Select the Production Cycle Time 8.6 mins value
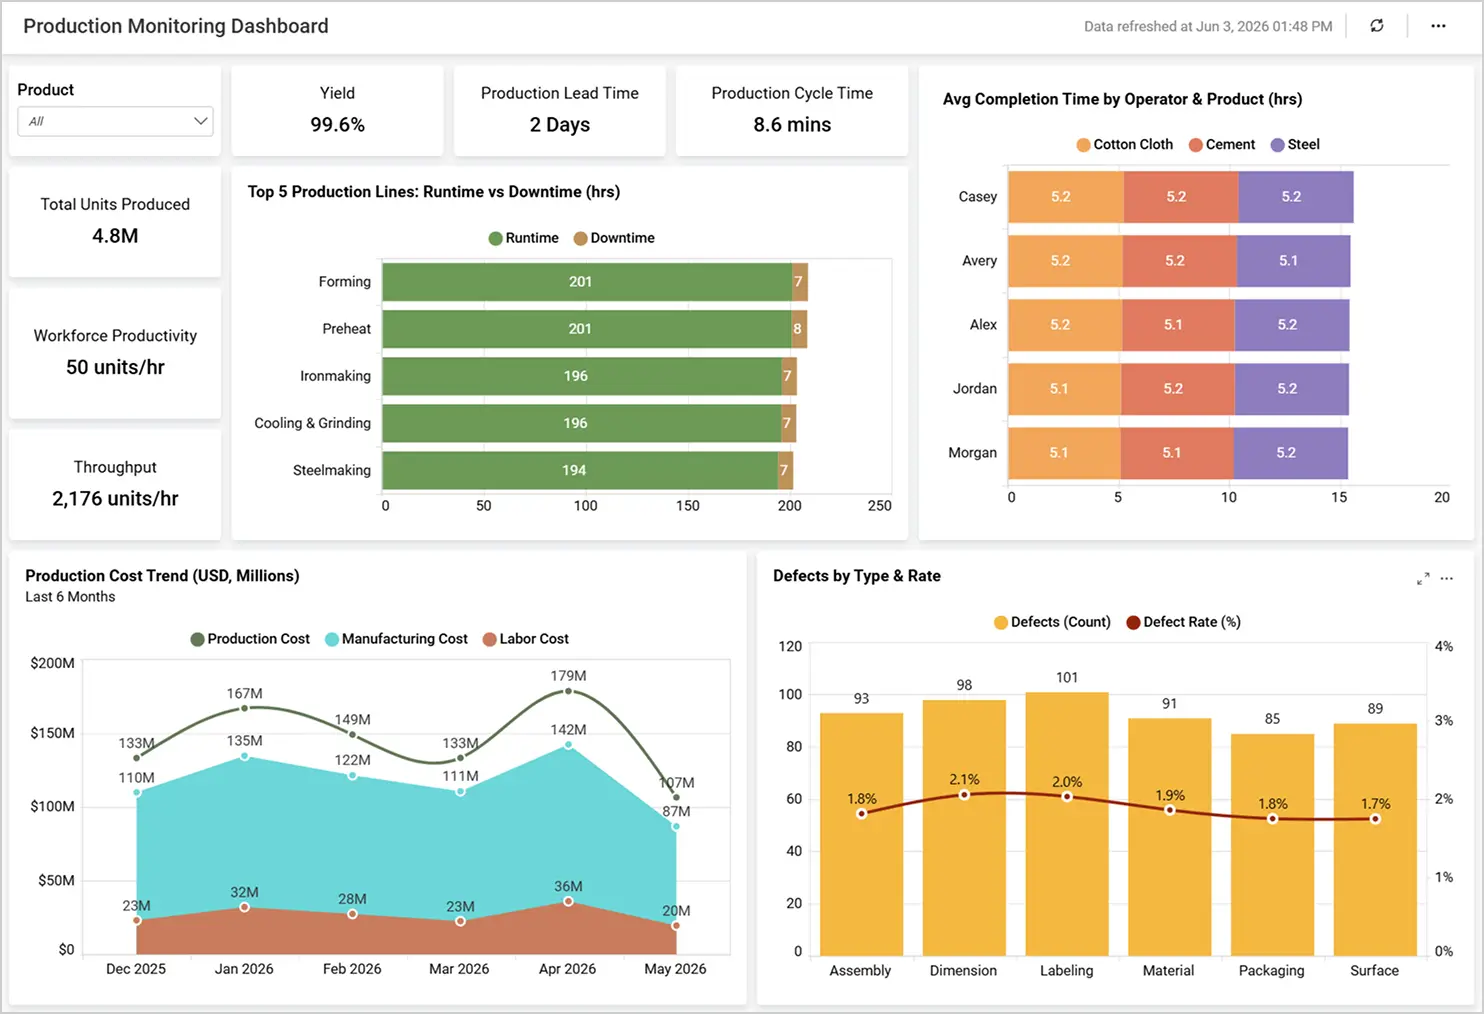The image size is (1484, 1014). click(792, 125)
